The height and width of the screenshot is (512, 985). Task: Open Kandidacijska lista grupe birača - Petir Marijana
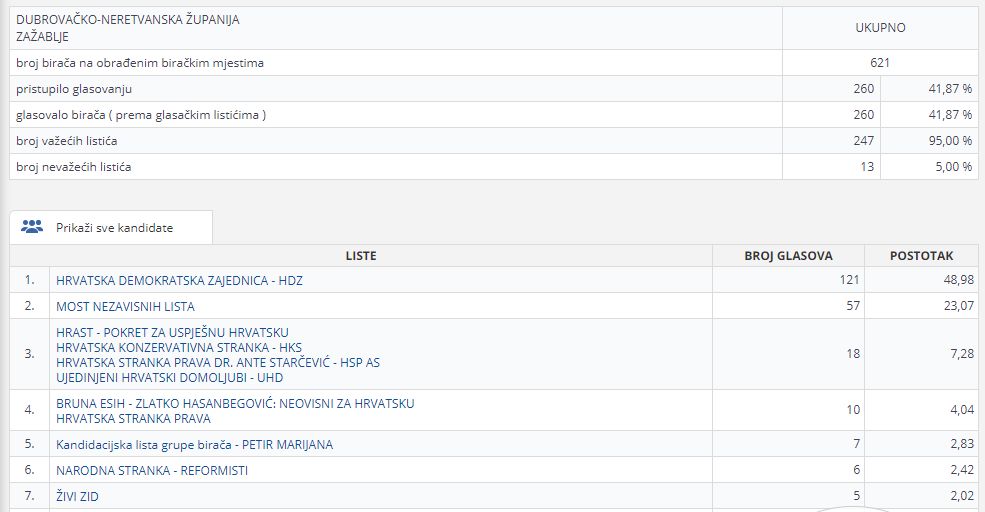click(x=194, y=444)
